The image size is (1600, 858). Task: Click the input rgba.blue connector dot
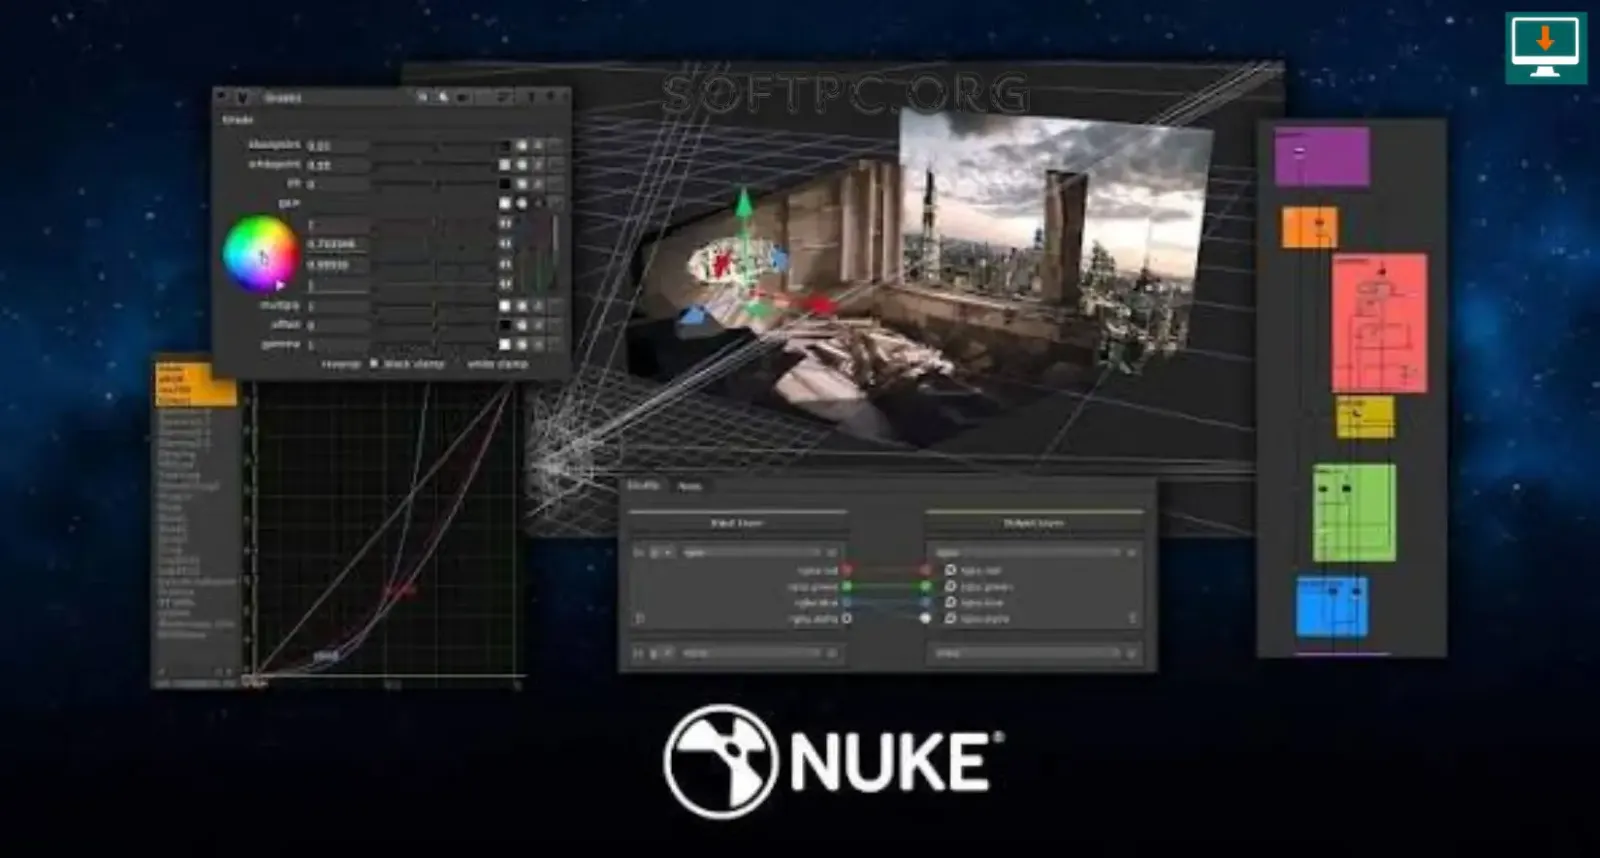pos(847,602)
